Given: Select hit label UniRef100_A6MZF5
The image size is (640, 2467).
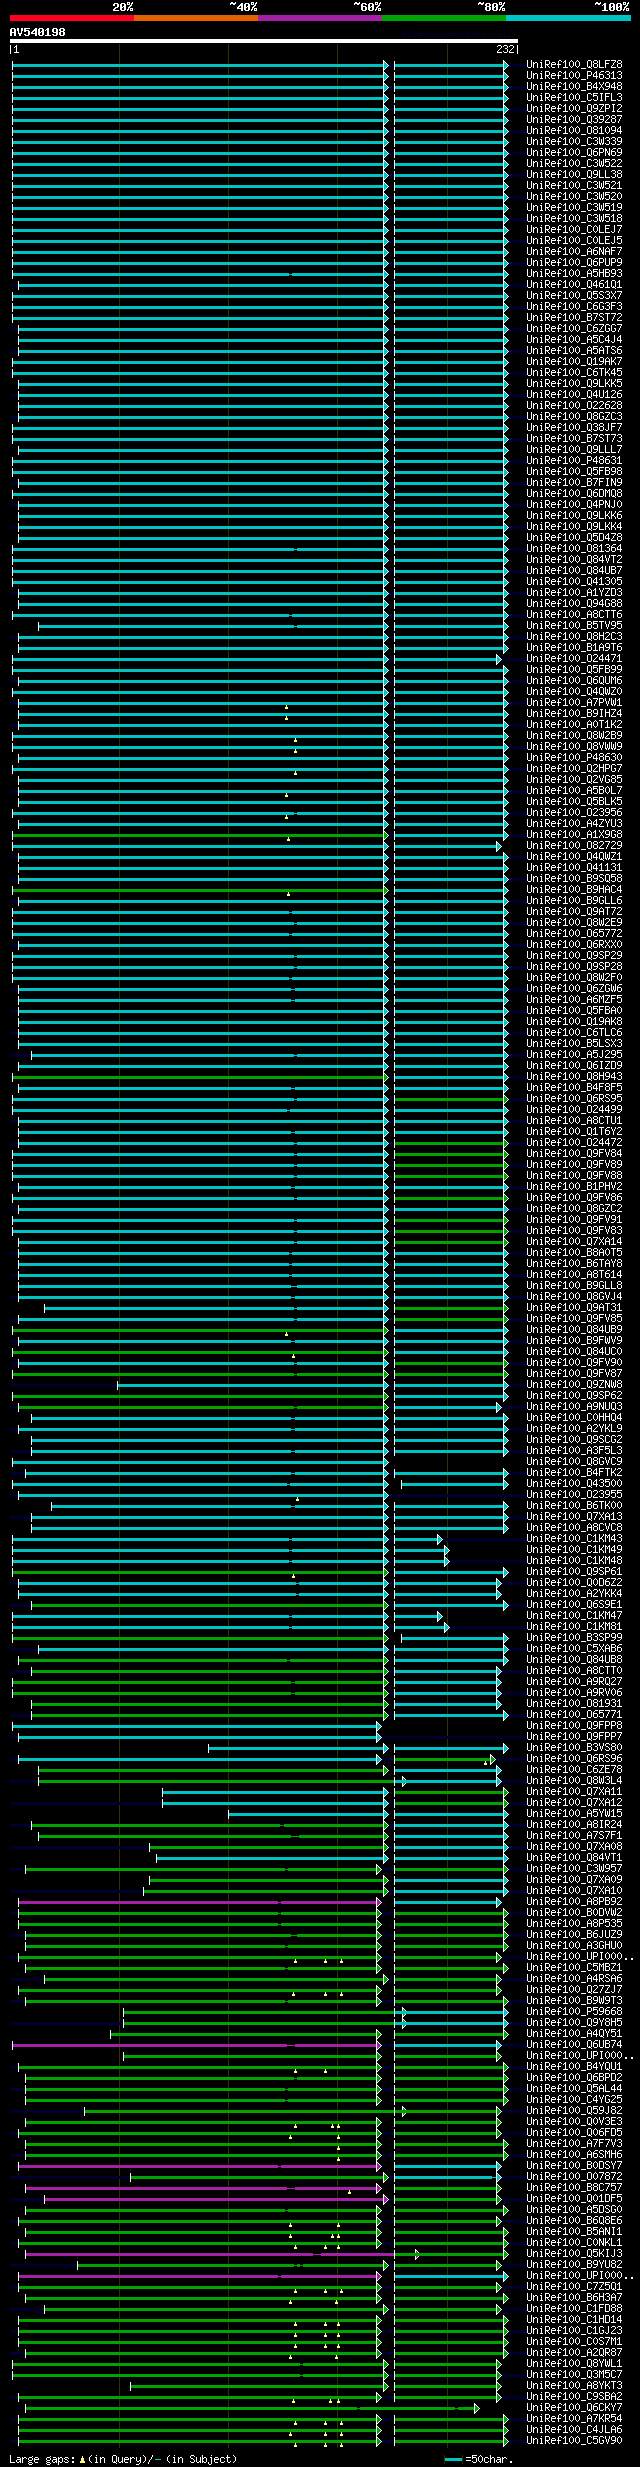Looking at the screenshot, I should [x=574, y=999].
